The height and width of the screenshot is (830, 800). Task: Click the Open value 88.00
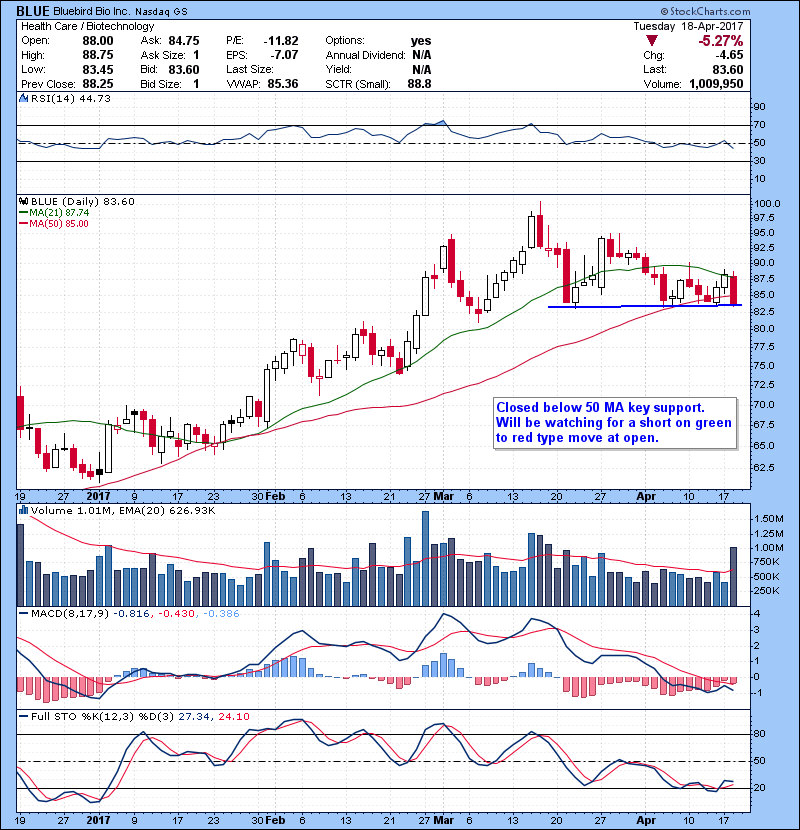tap(98, 41)
